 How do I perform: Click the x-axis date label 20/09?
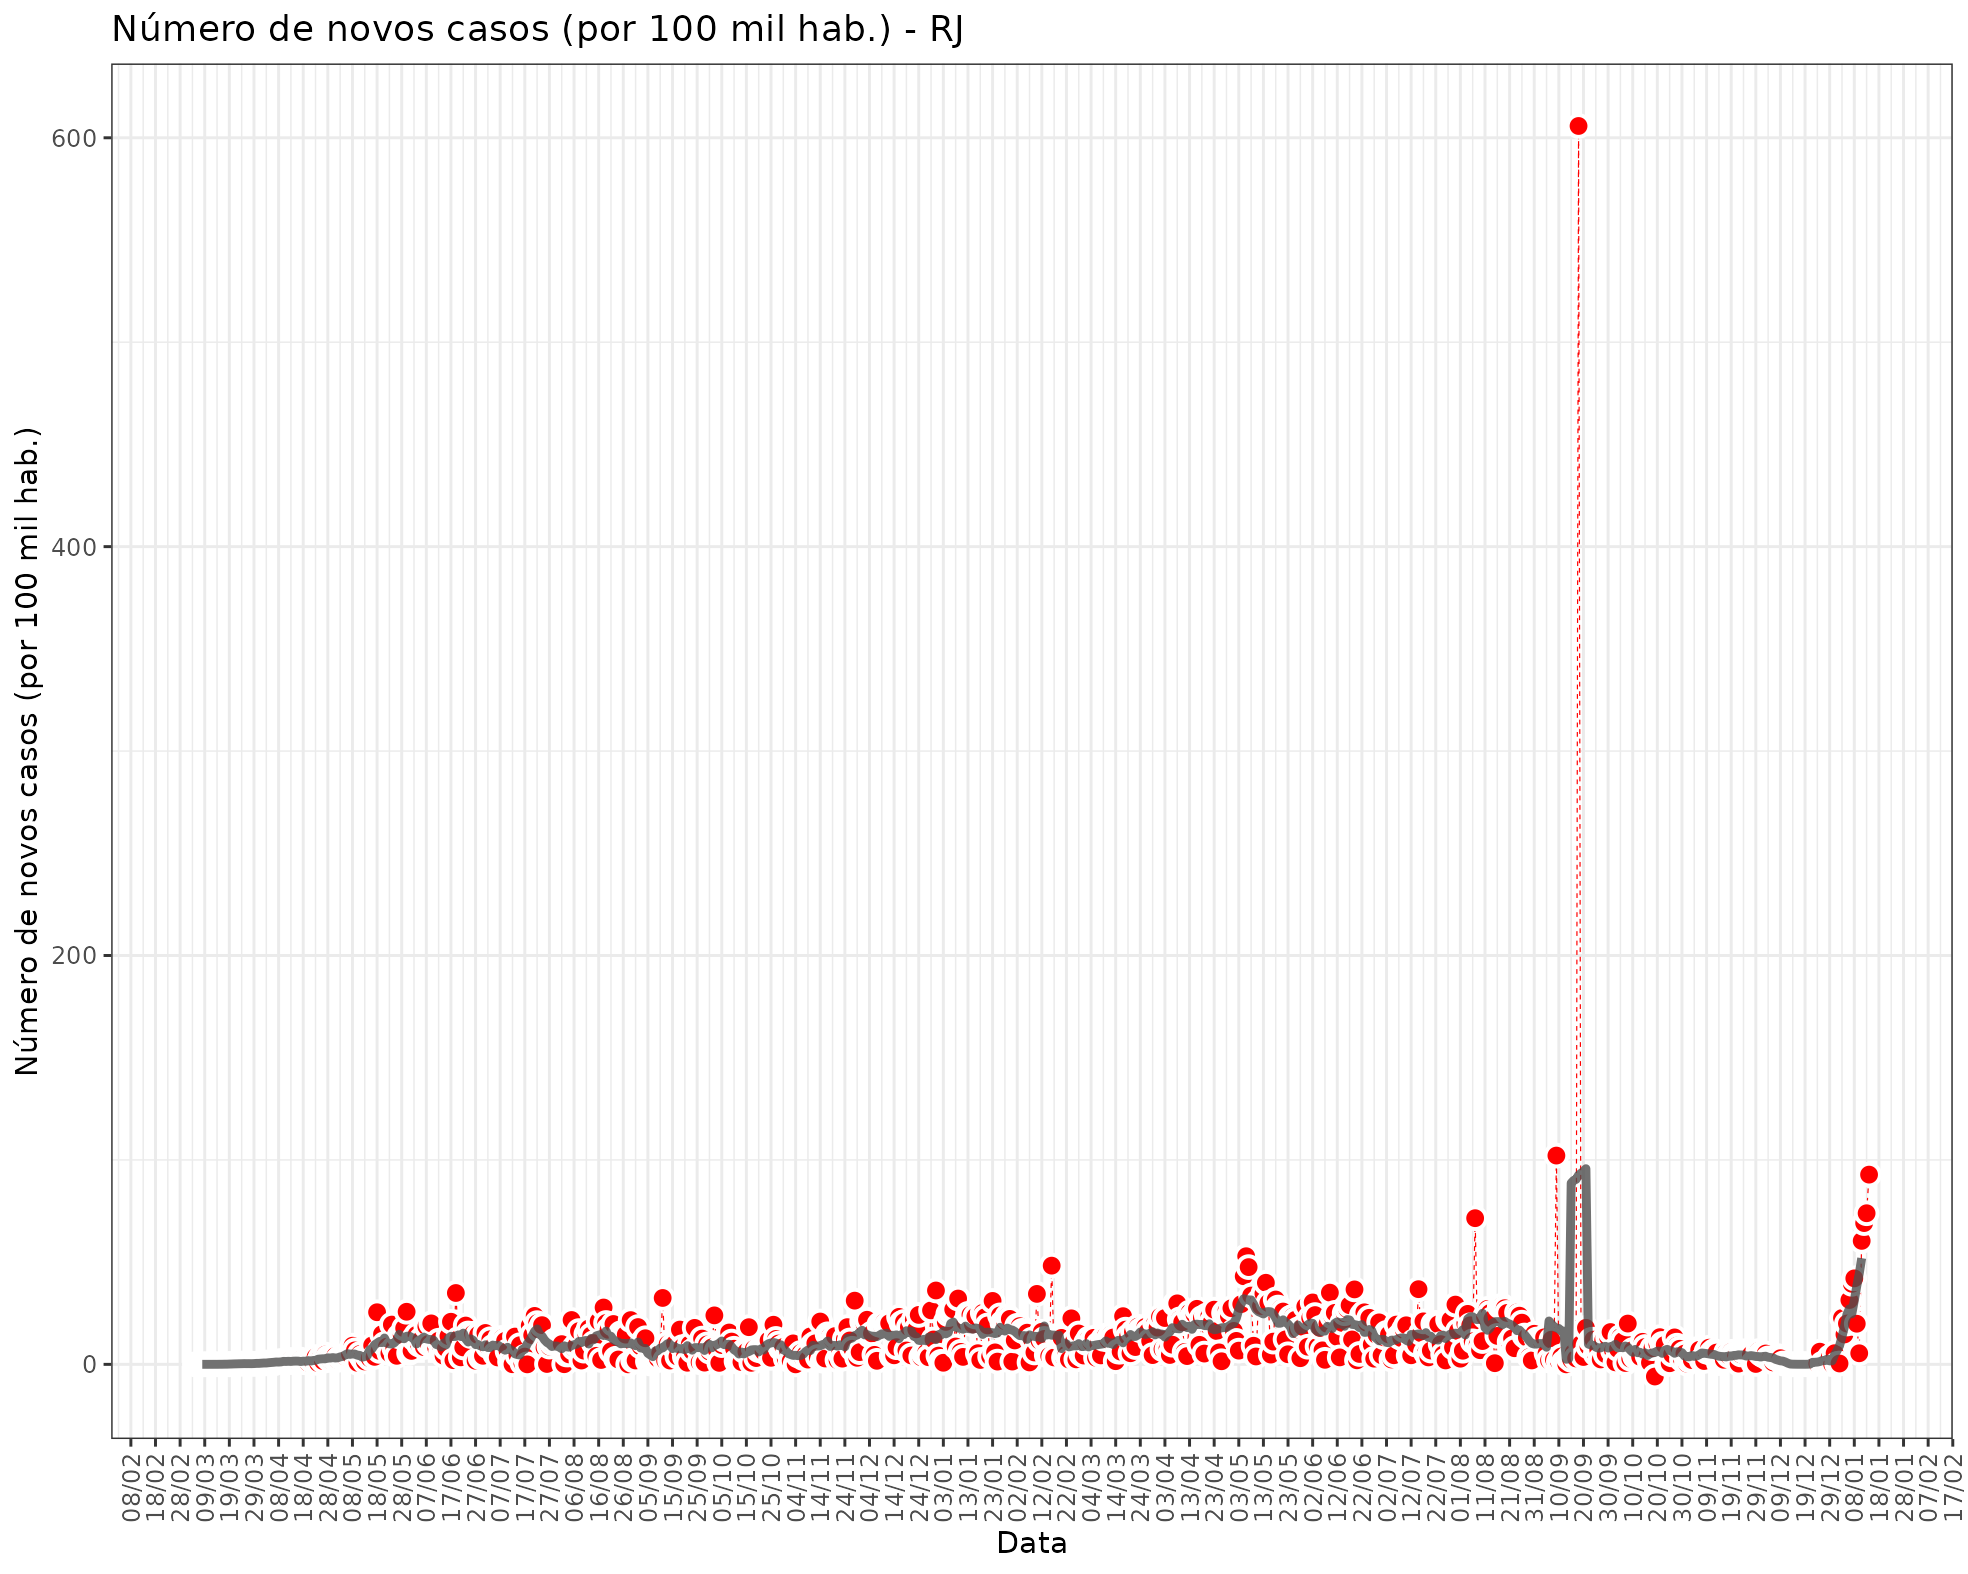(1584, 1487)
